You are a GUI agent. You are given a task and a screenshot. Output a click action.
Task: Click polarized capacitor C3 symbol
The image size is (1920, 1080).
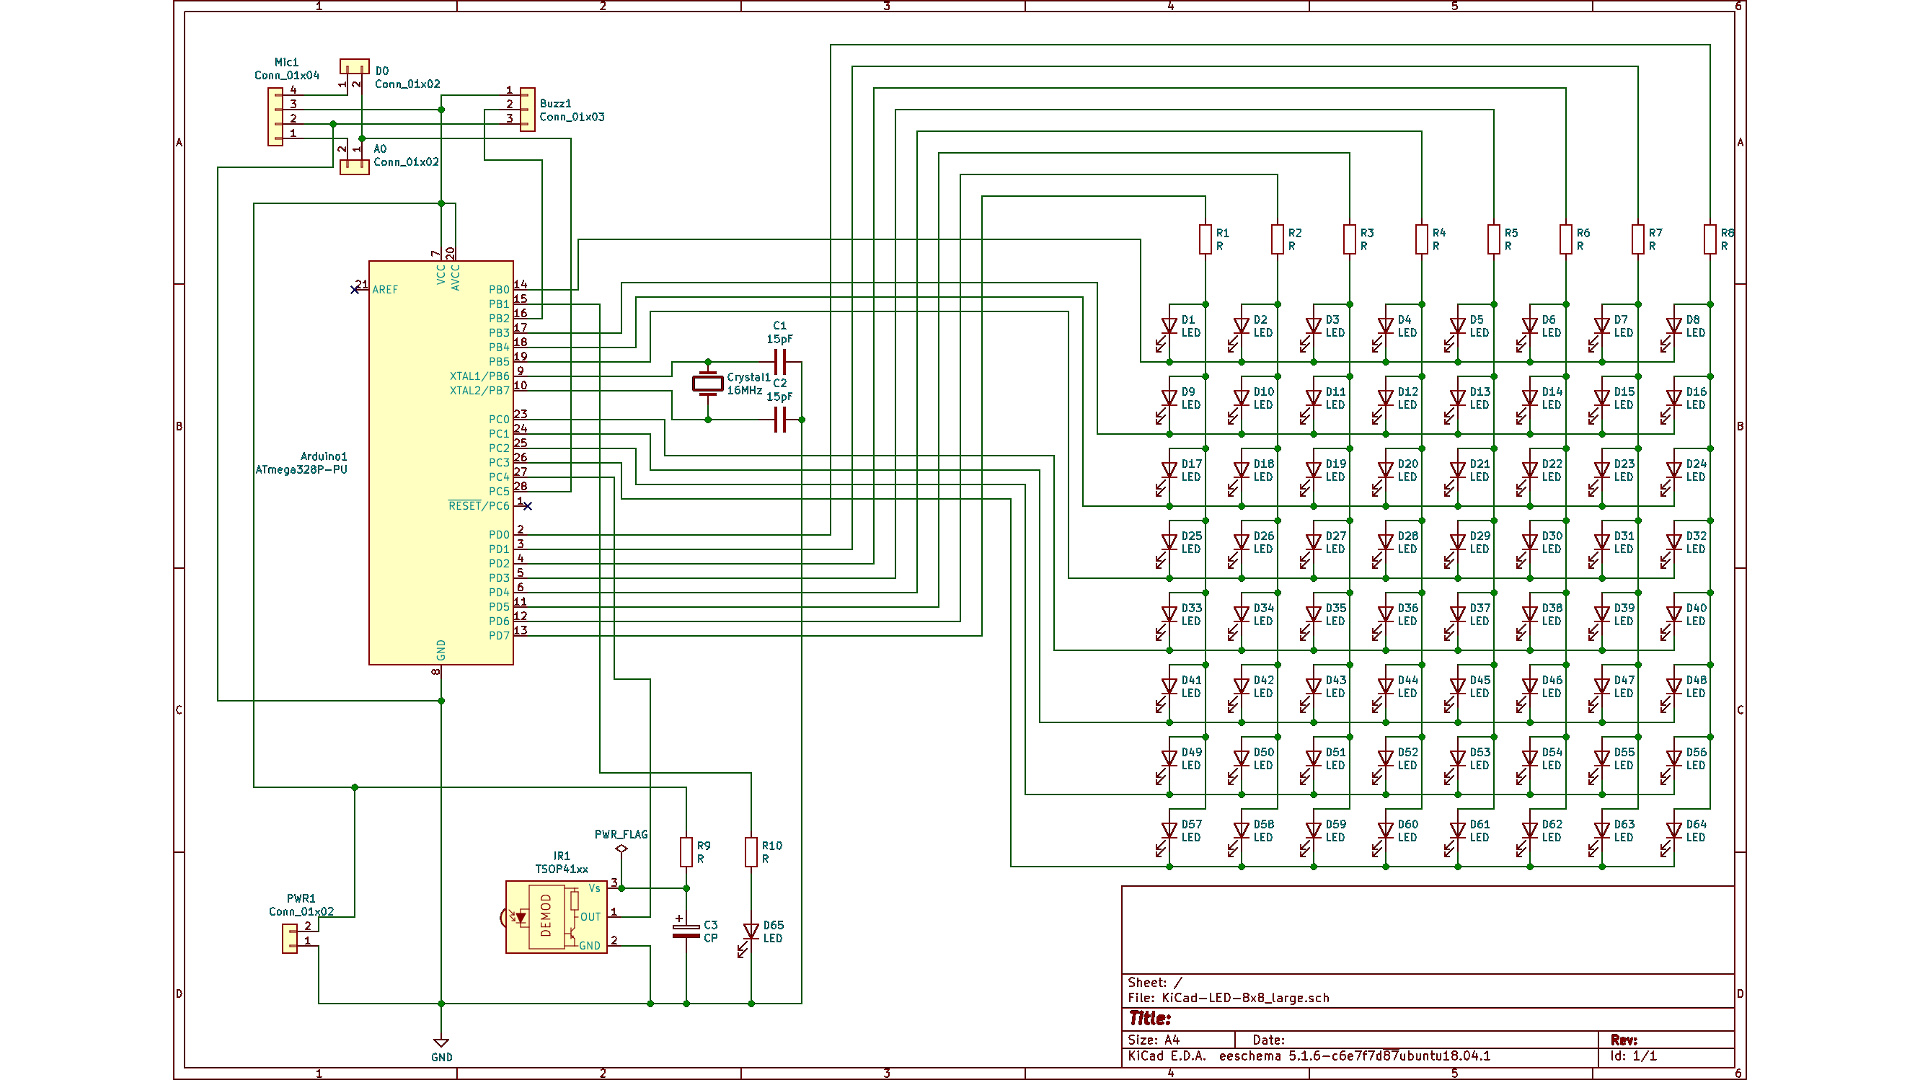coord(686,931)
